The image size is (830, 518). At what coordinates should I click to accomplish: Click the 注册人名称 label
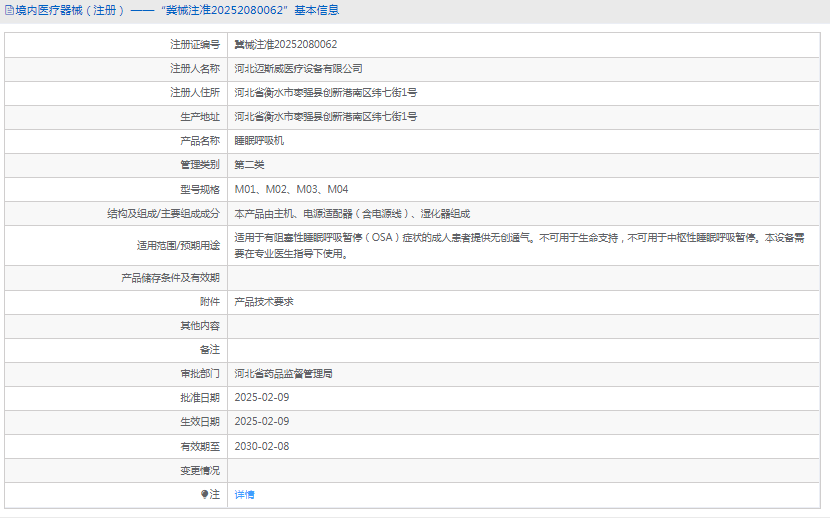[x=195, y=69]
